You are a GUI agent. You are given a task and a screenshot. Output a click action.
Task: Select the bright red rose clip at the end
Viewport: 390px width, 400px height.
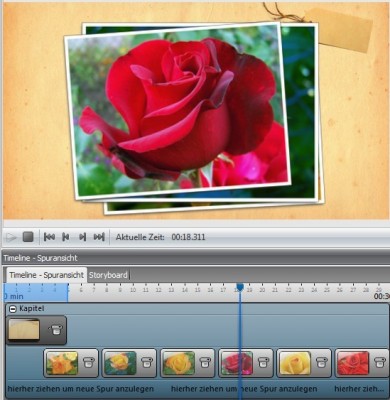tap(353, 363)
